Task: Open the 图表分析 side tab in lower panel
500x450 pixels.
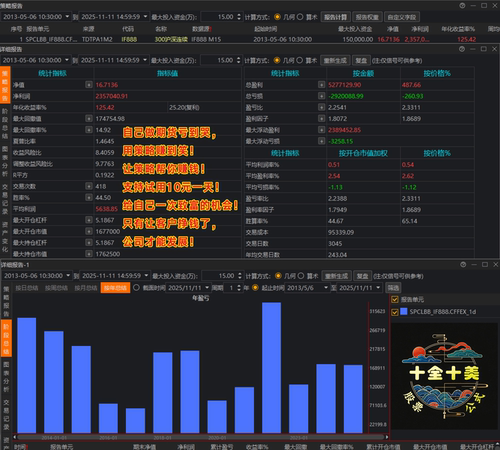Action: click(x=6, y=377)
